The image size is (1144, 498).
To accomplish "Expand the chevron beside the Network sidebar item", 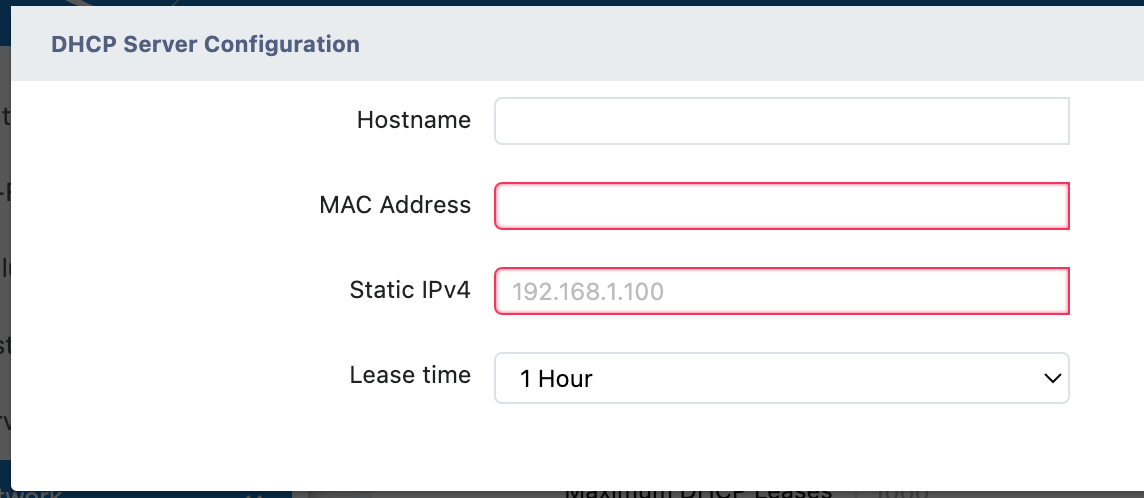I will 254,495.
